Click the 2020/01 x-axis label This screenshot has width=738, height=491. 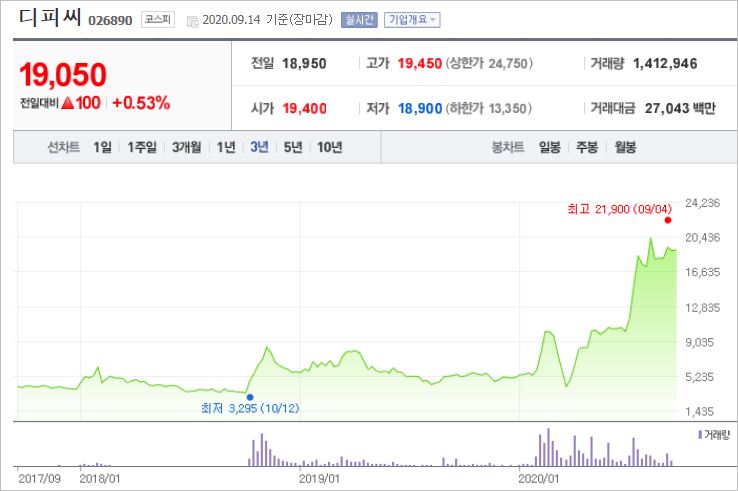538,479
